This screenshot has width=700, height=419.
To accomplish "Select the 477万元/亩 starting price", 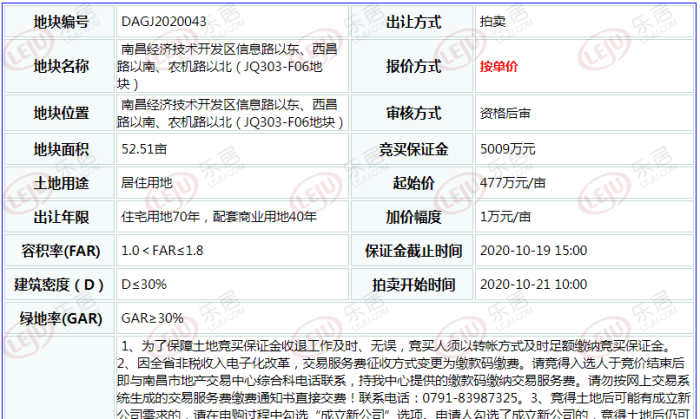I will click(512, 183).
